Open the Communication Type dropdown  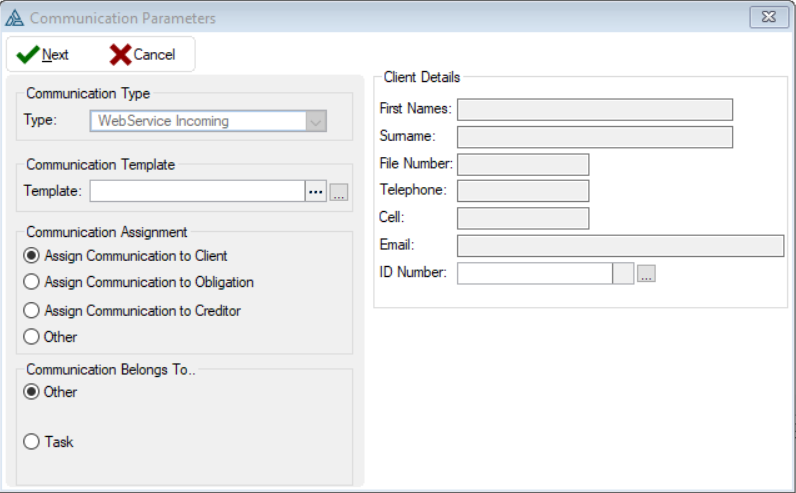pos(315,121)
